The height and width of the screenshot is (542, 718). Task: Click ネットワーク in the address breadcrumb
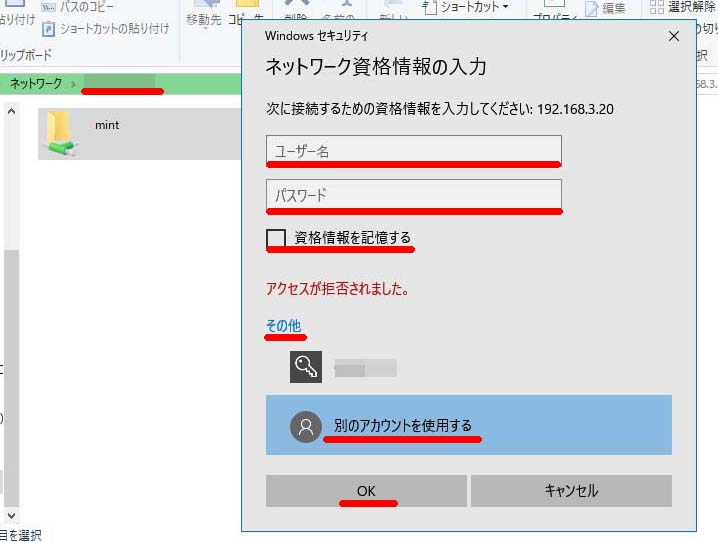35,83
